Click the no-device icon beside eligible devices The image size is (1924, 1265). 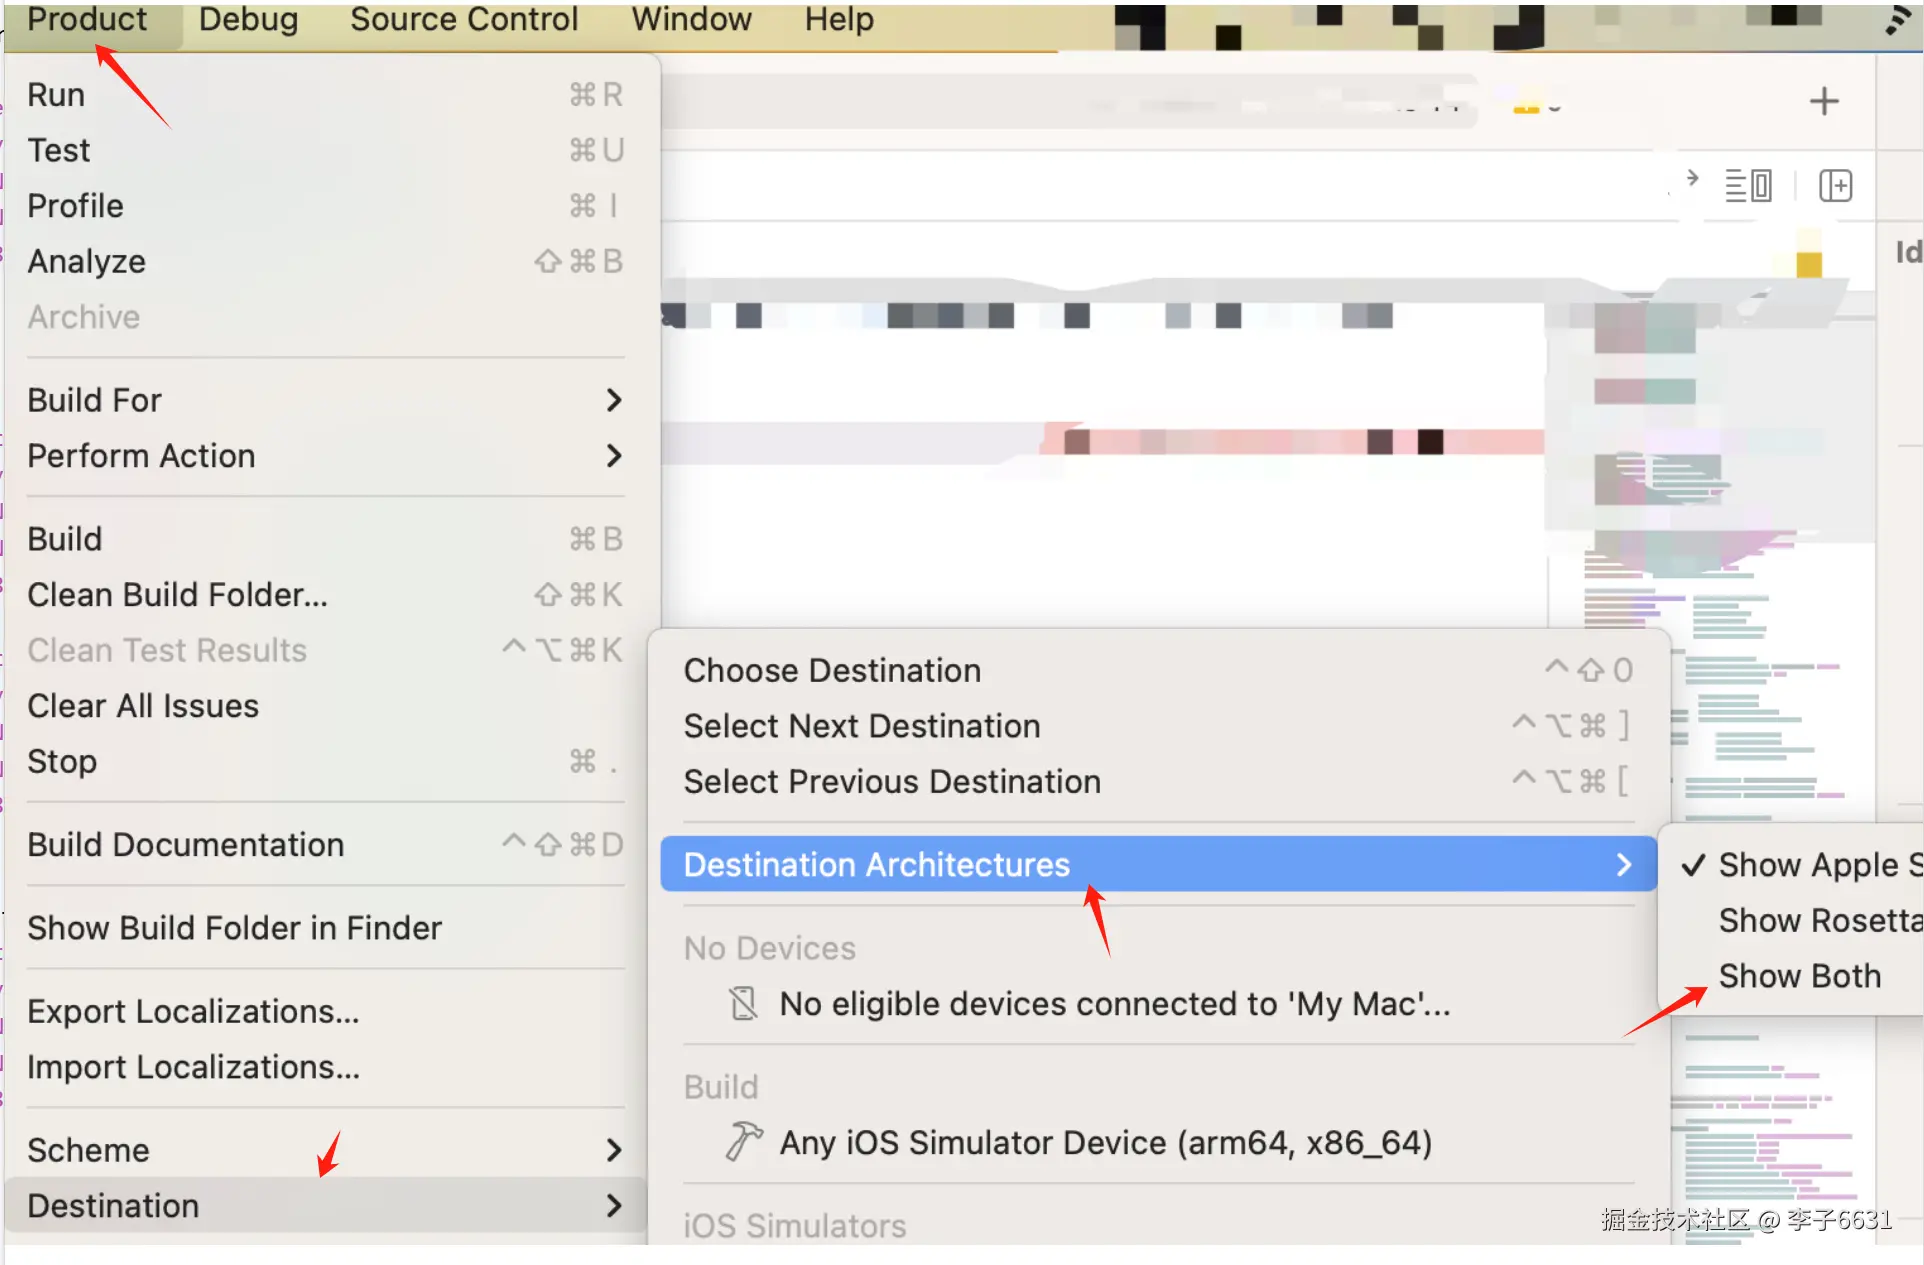click(743, 1003)
